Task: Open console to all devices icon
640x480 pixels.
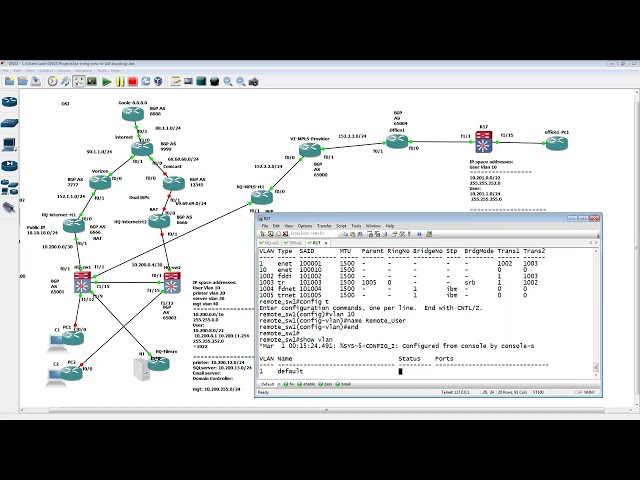Action: point(92,82)
